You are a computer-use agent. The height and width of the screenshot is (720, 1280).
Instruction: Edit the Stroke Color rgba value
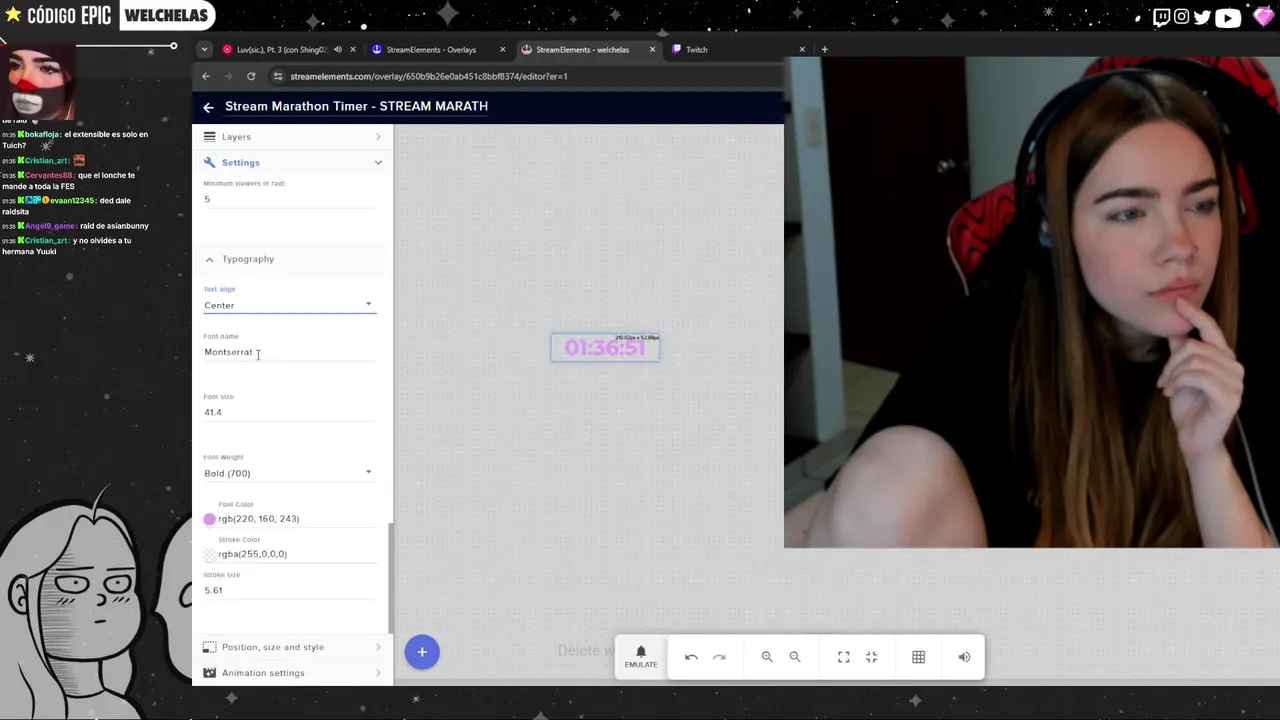tap(296, 554)
